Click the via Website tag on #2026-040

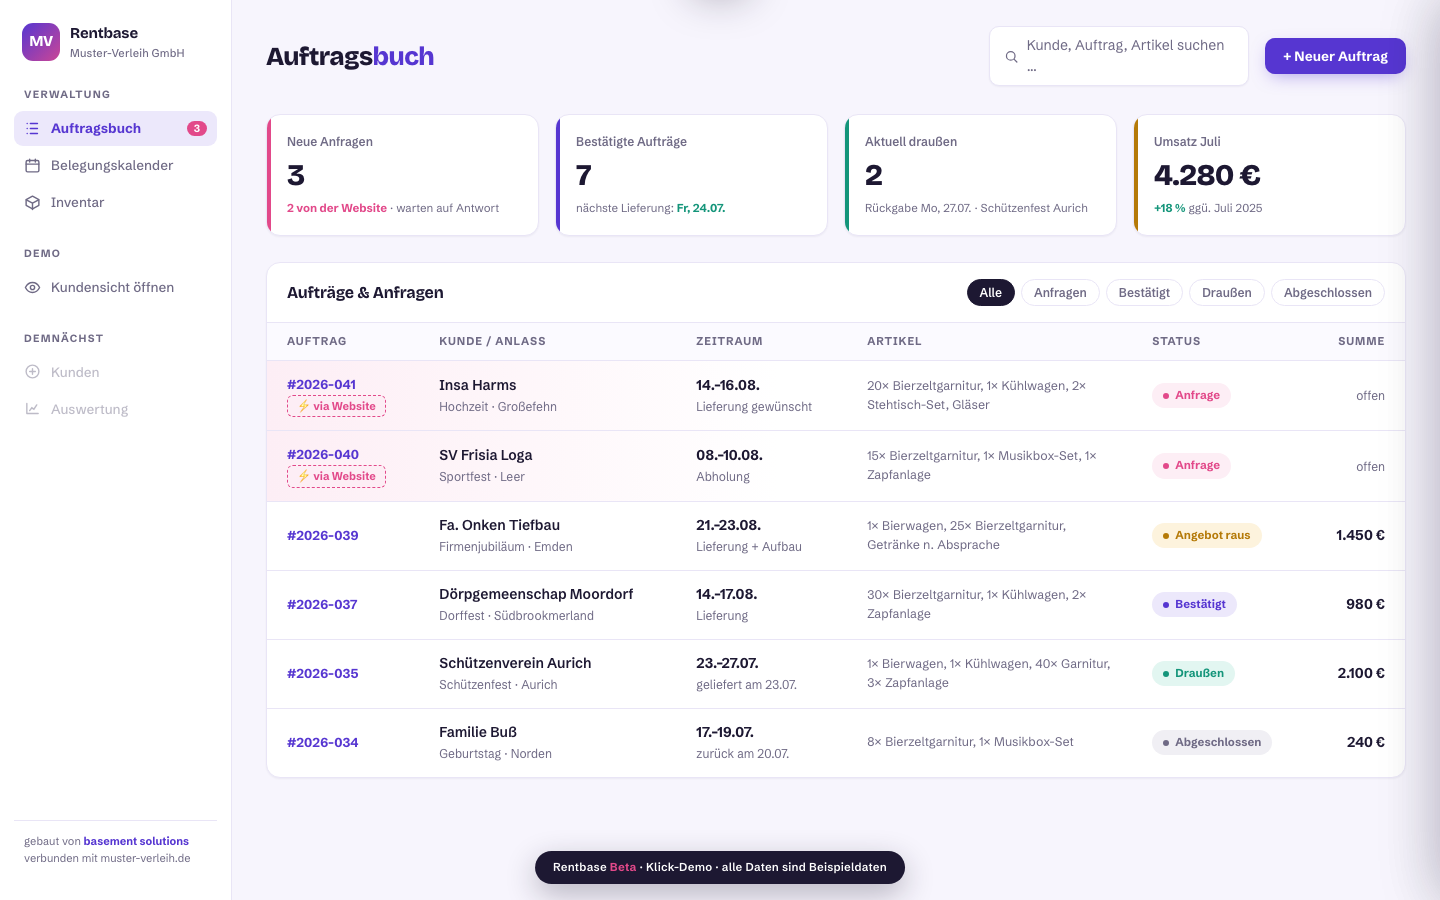point(336,476)
